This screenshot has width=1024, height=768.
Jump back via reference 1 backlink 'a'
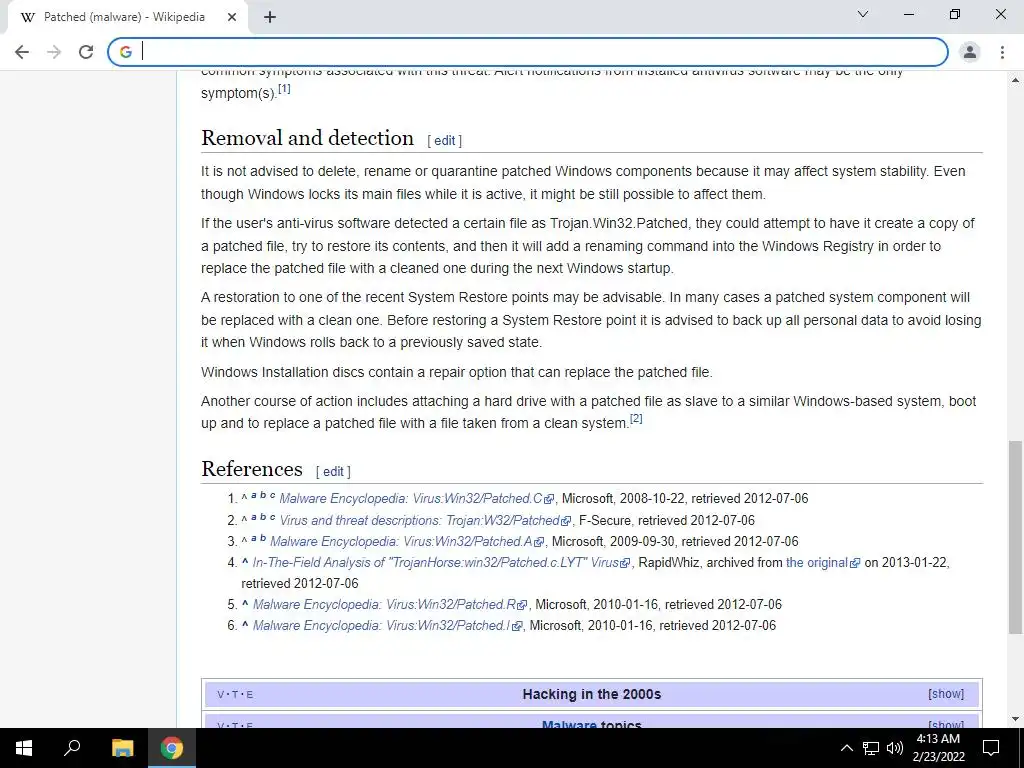point(254,495)
